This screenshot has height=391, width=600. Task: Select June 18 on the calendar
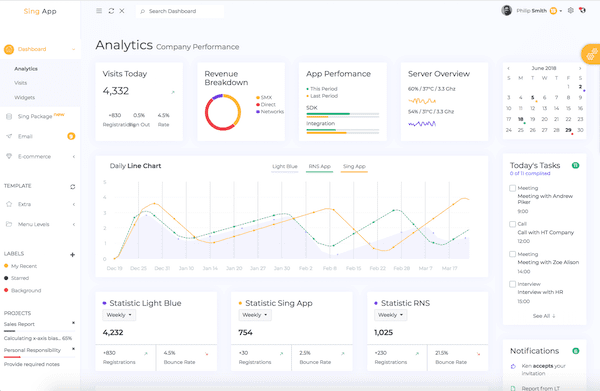[x=520, y=119]
